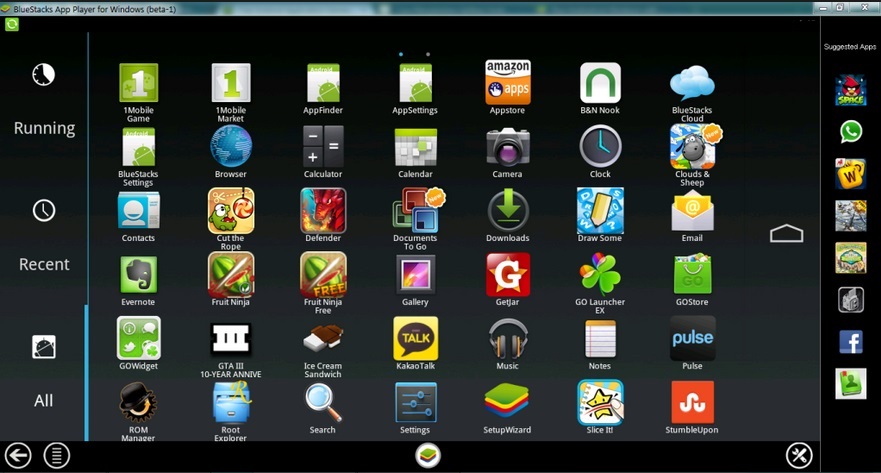Open Evernote
The width and height of the screenshot is (881, 473).
138,275
